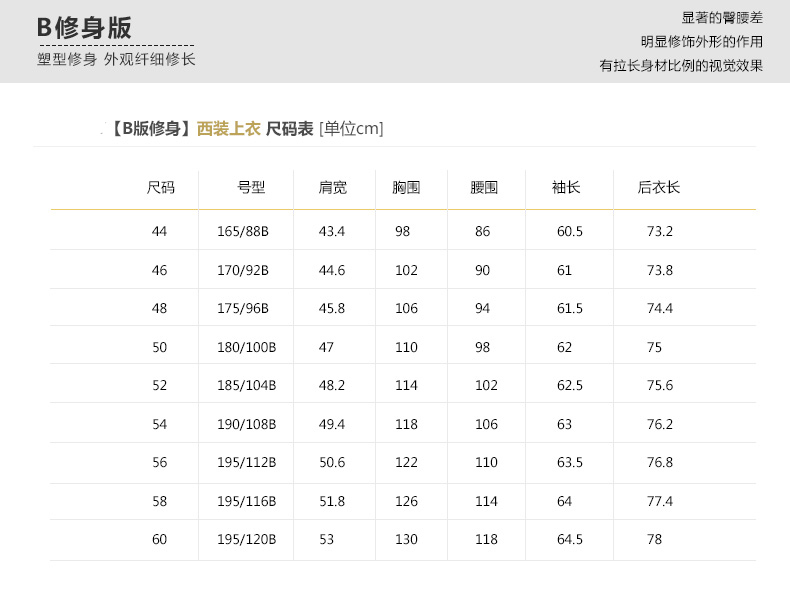Click size 52 in the 尺码 column

[160, 385]
